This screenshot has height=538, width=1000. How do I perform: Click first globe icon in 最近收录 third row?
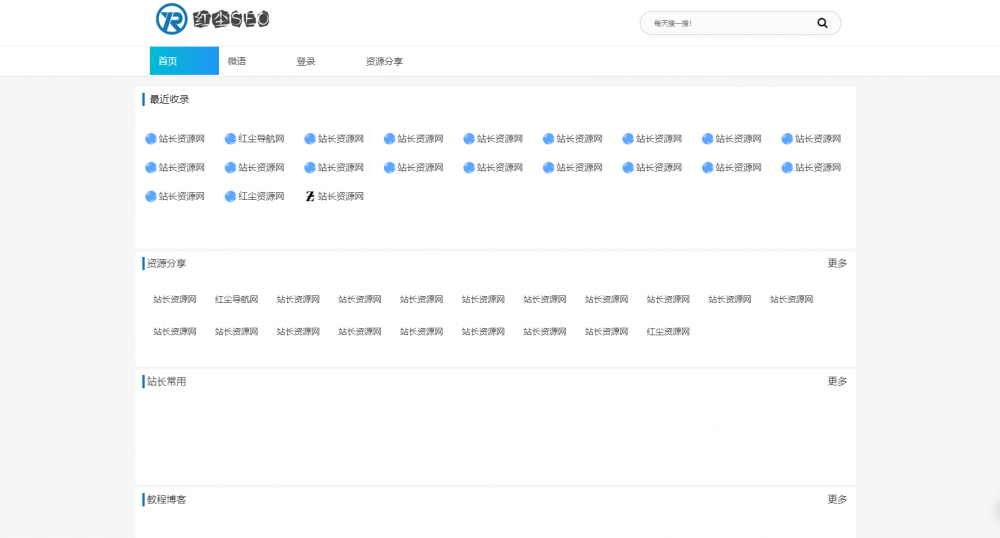tap(151, 197)
